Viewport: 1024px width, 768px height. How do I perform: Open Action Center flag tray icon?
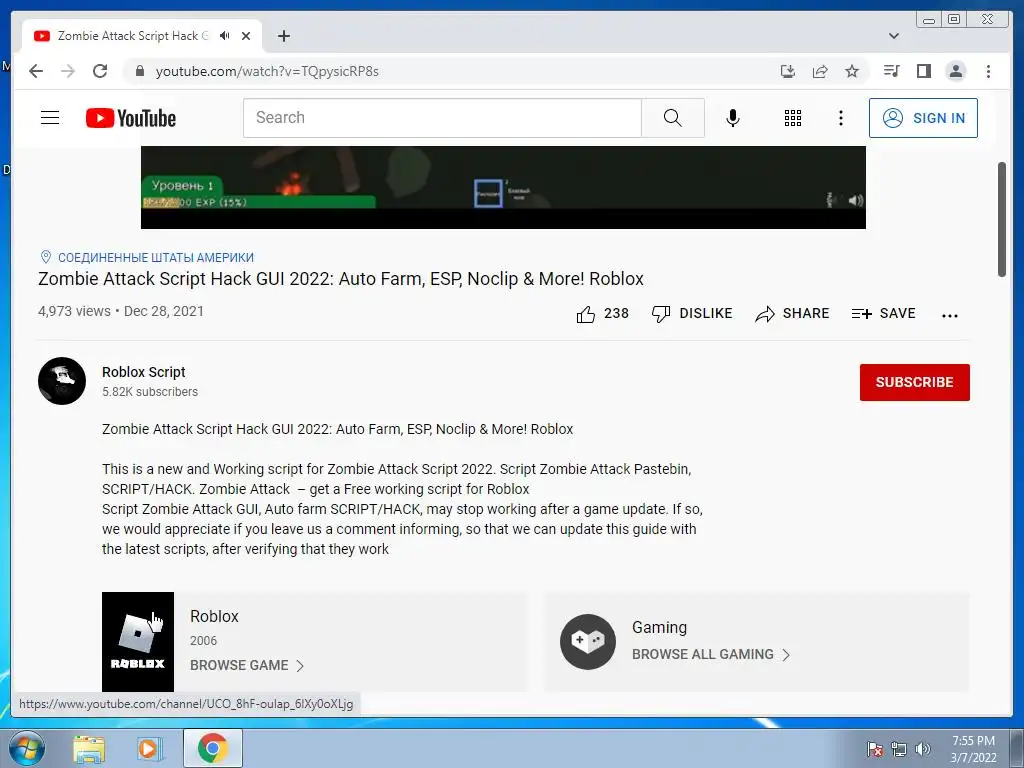(875, 749)
